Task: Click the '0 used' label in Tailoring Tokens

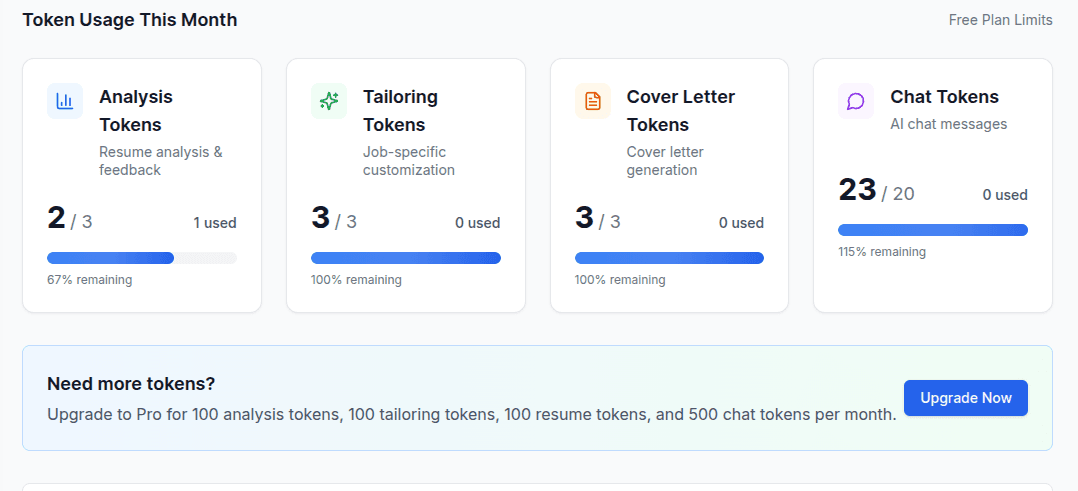Action: point(478,223)
